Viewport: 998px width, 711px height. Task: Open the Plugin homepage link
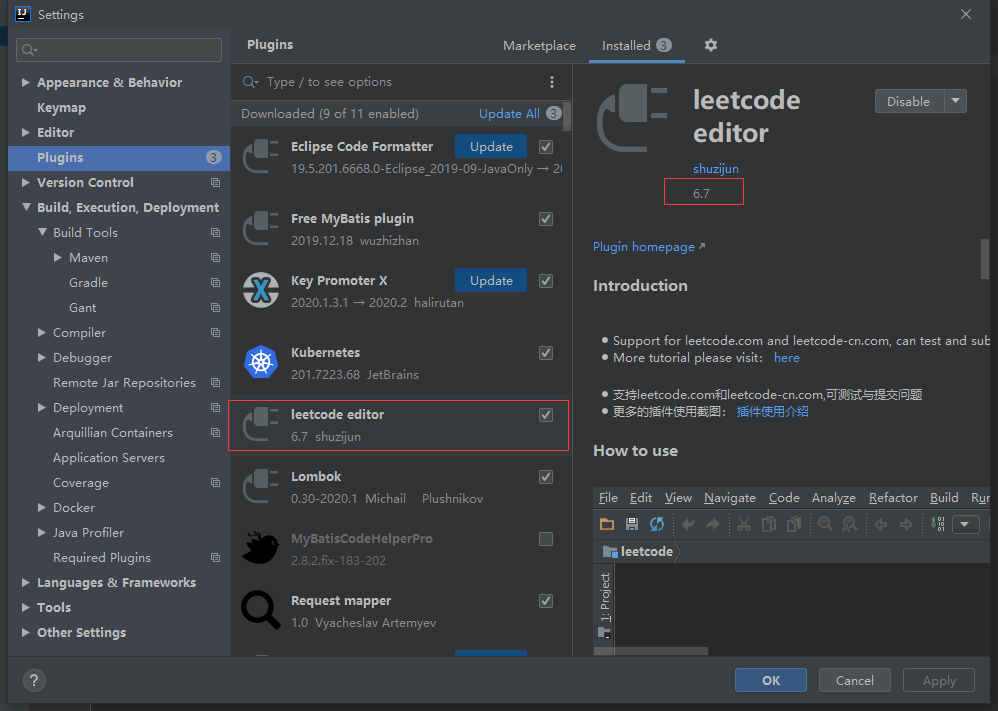pos(643,247)
